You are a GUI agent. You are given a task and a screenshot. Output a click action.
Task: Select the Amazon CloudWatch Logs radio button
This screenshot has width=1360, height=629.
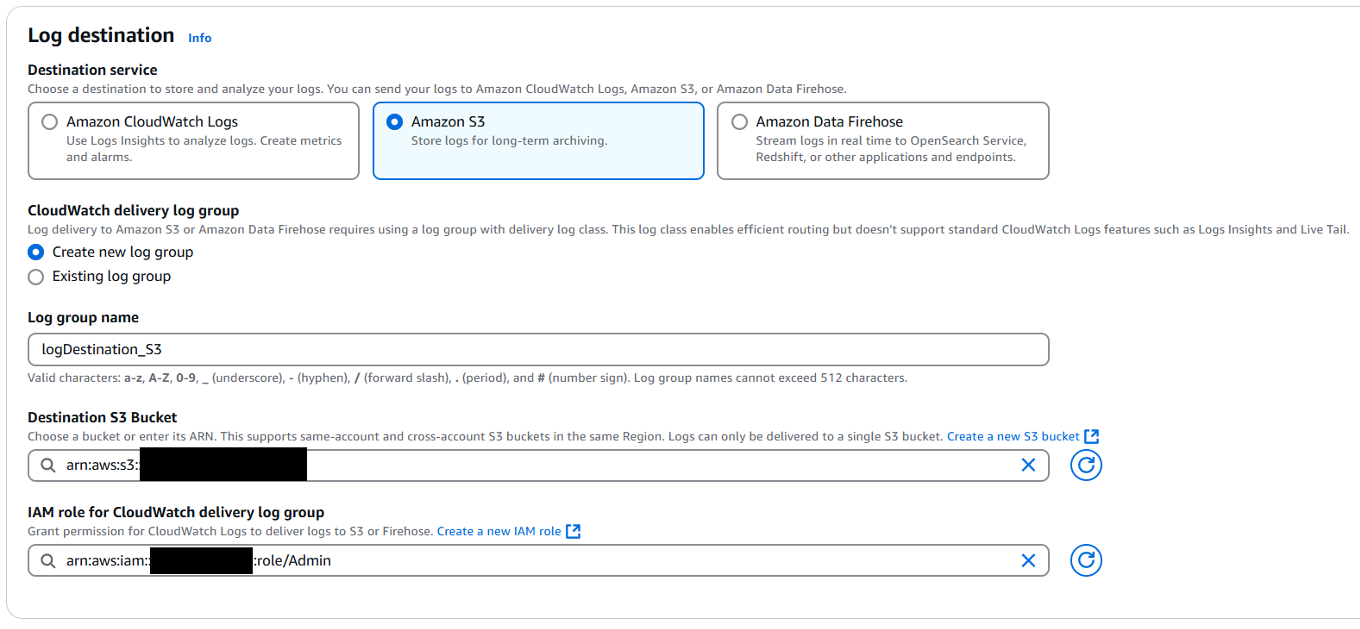[49, 122]
